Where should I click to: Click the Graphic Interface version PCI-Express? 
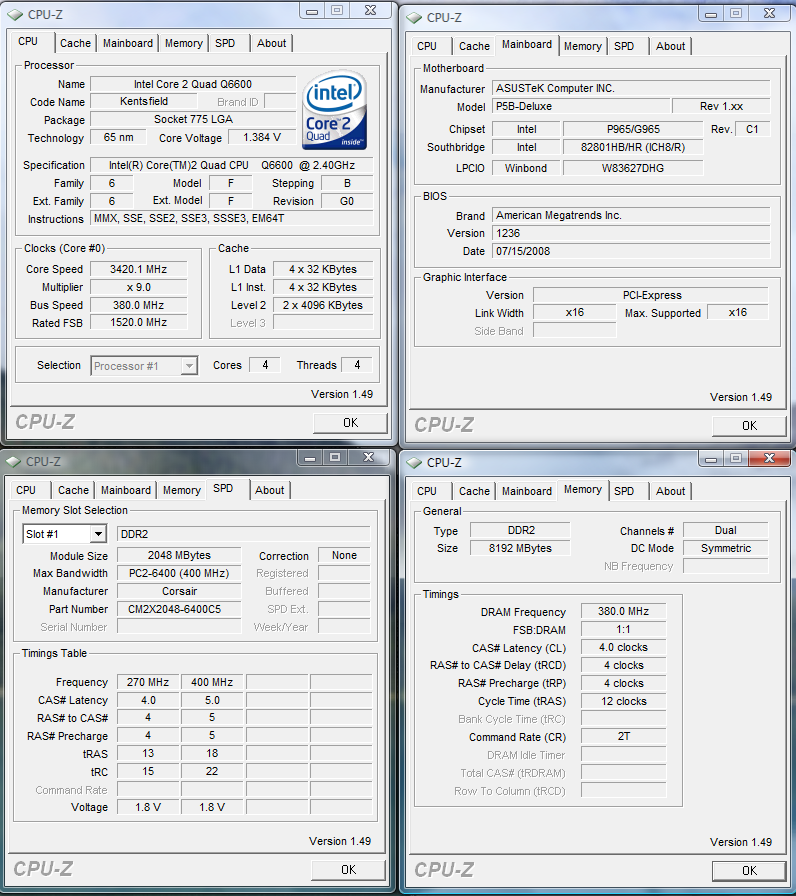[651, 295]
